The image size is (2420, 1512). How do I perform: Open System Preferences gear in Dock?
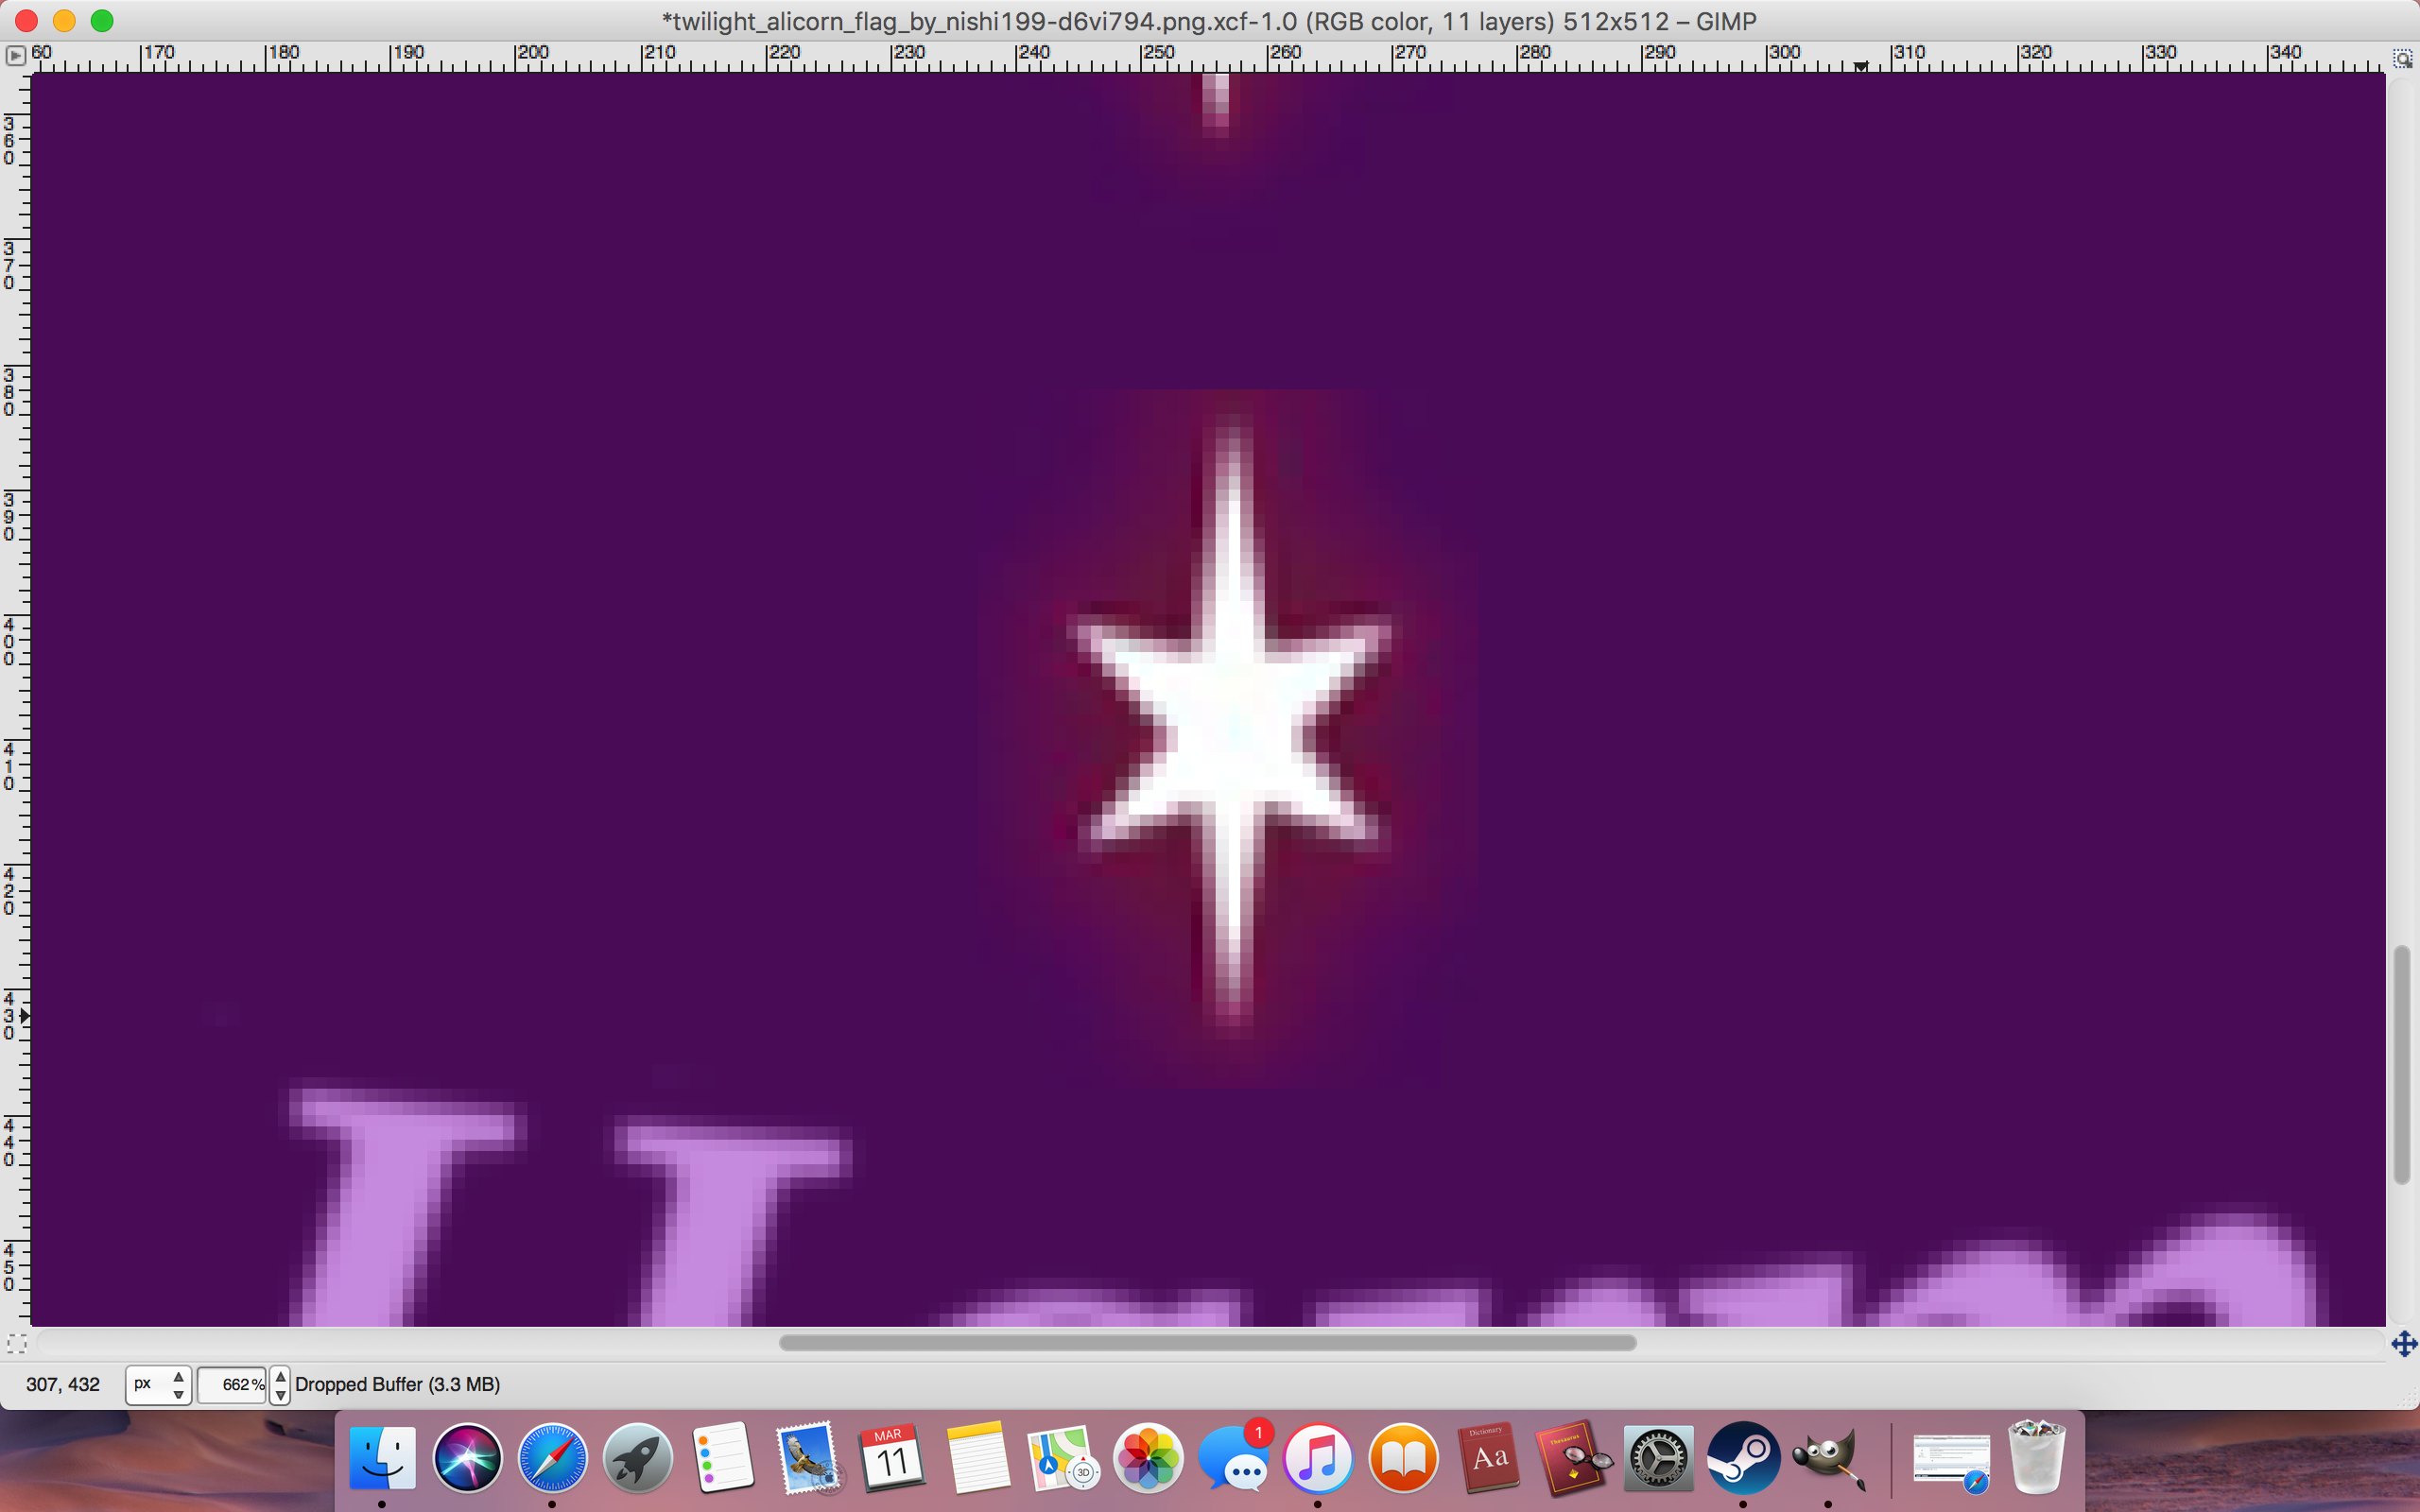[1659, 1458]
